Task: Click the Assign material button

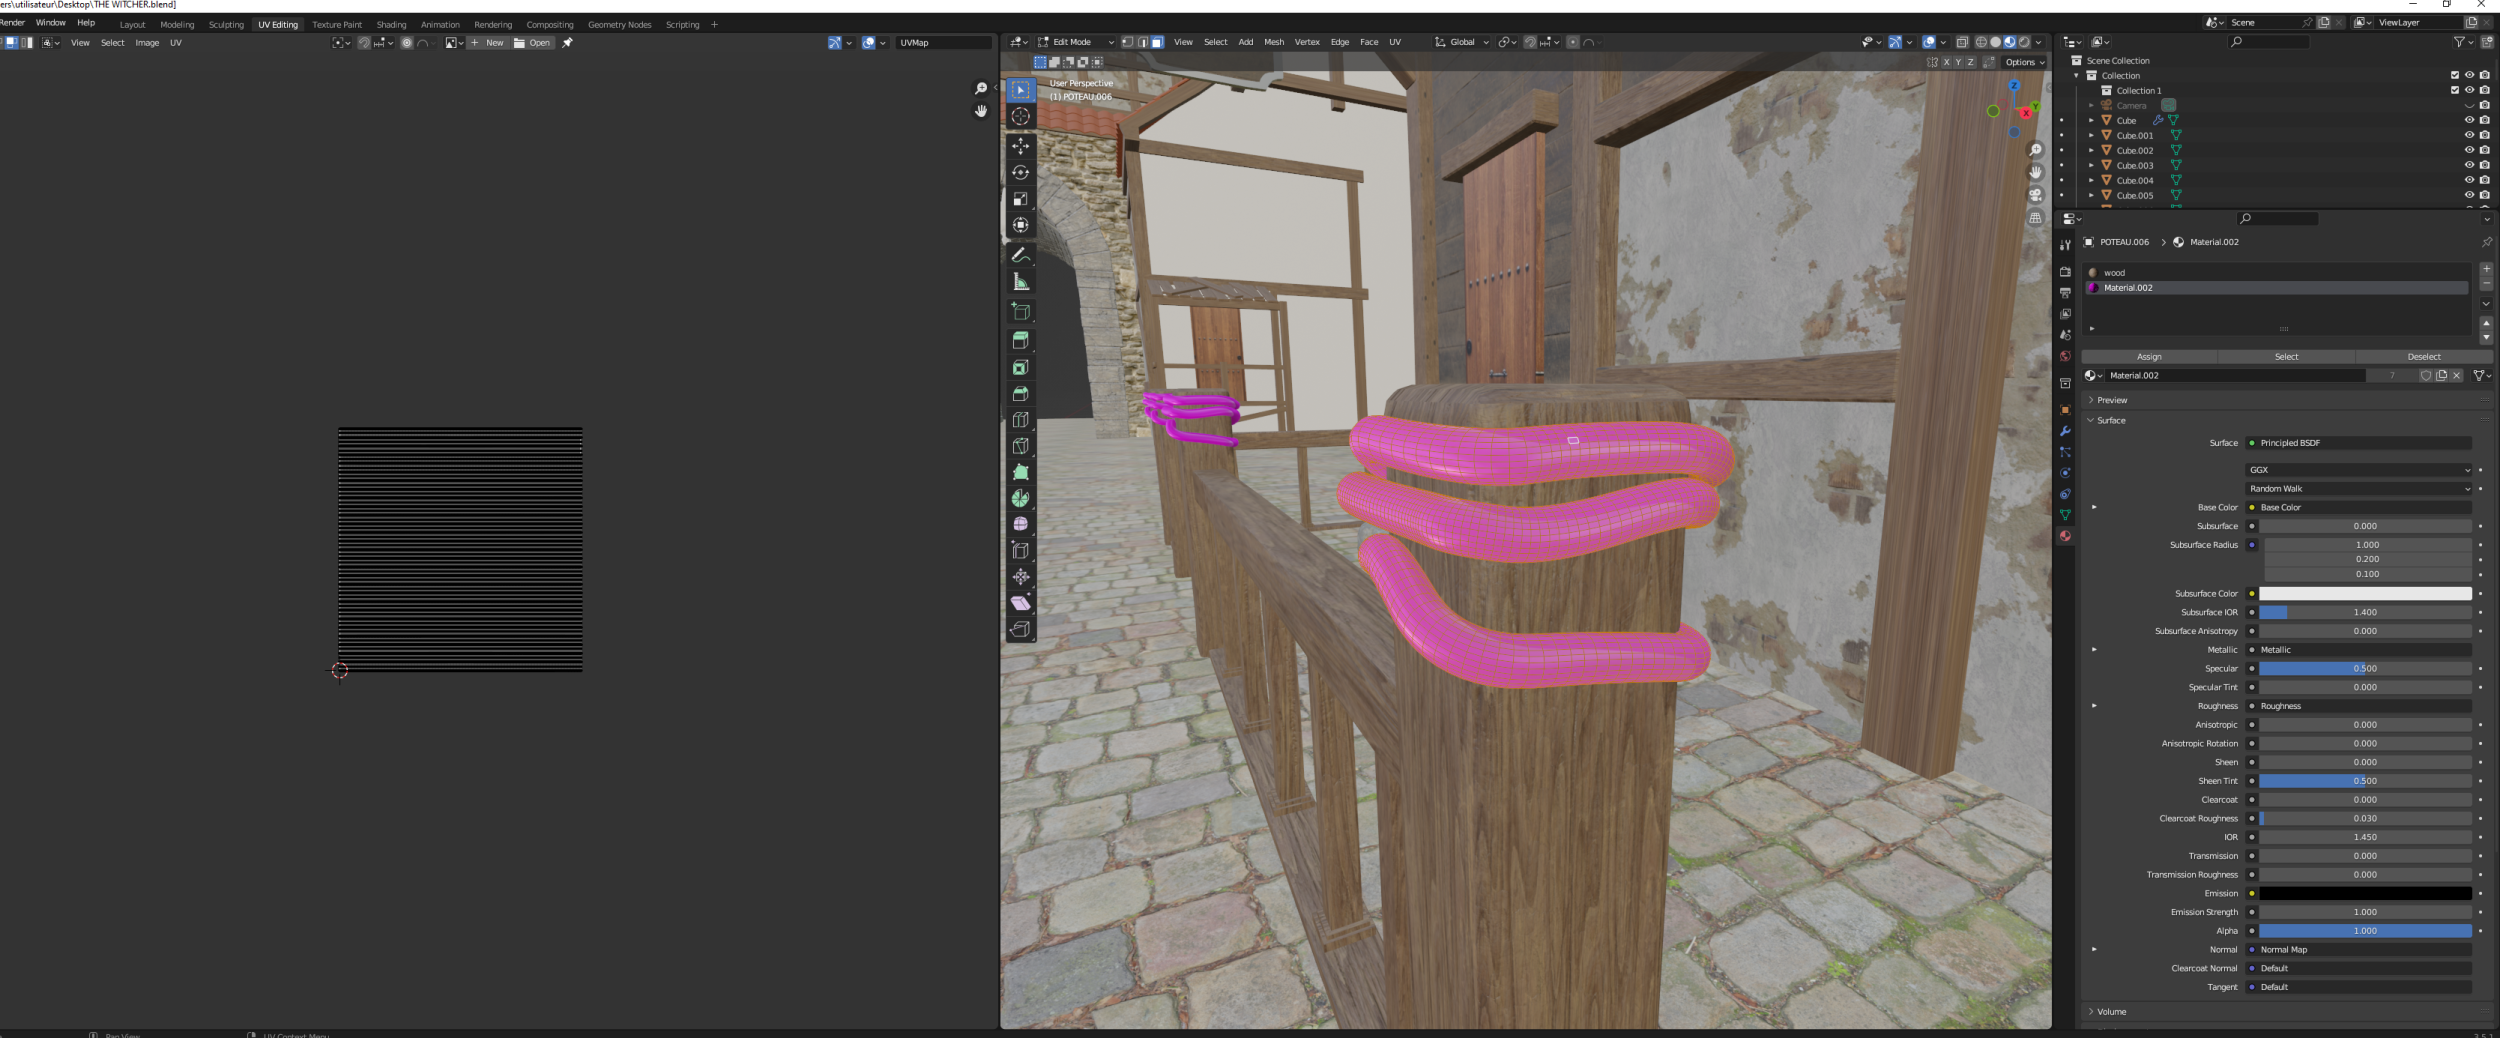Action: point(2149,357)
